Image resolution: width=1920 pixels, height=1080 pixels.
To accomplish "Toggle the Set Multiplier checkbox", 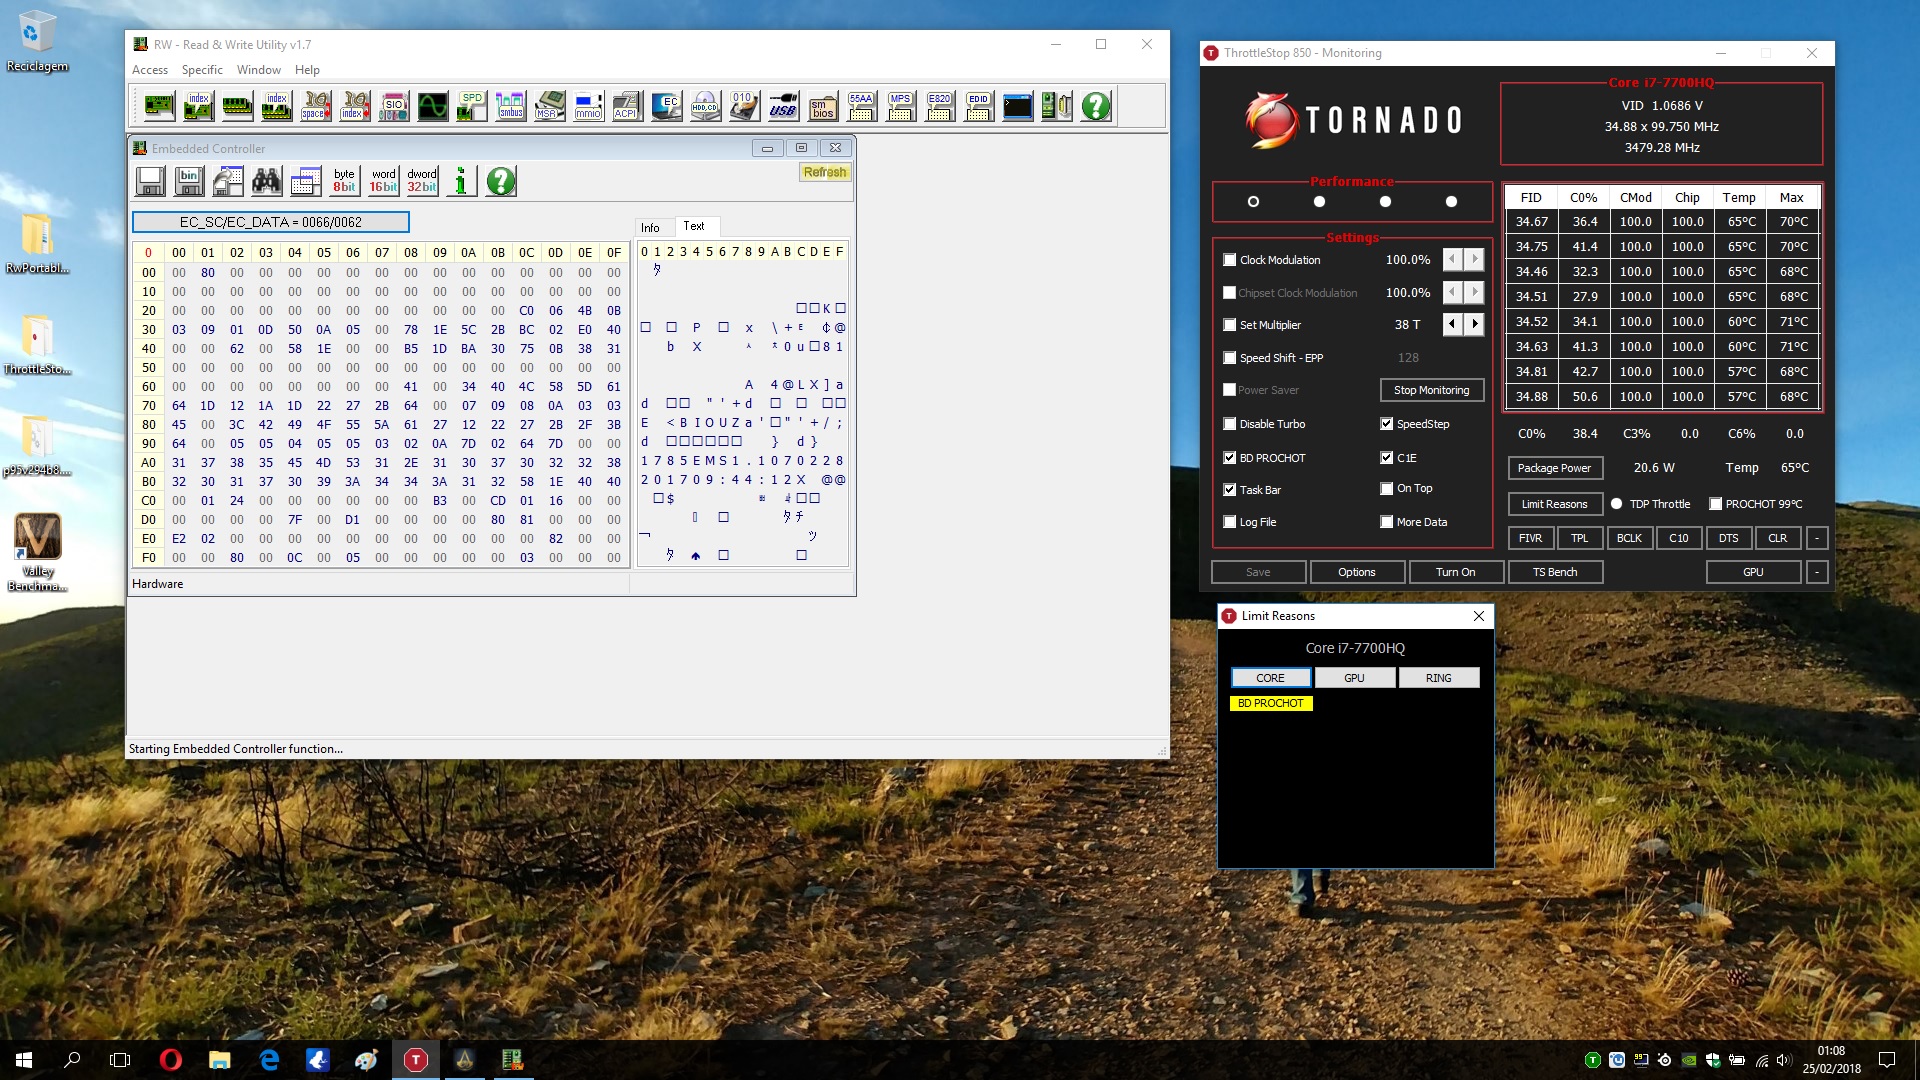I will coord(1230,325).
